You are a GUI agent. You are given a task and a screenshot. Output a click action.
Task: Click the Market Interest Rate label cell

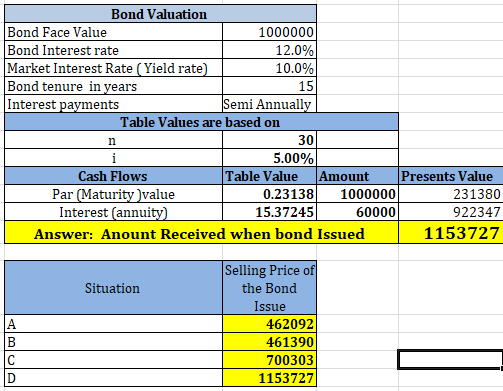[x=114, y=68]
